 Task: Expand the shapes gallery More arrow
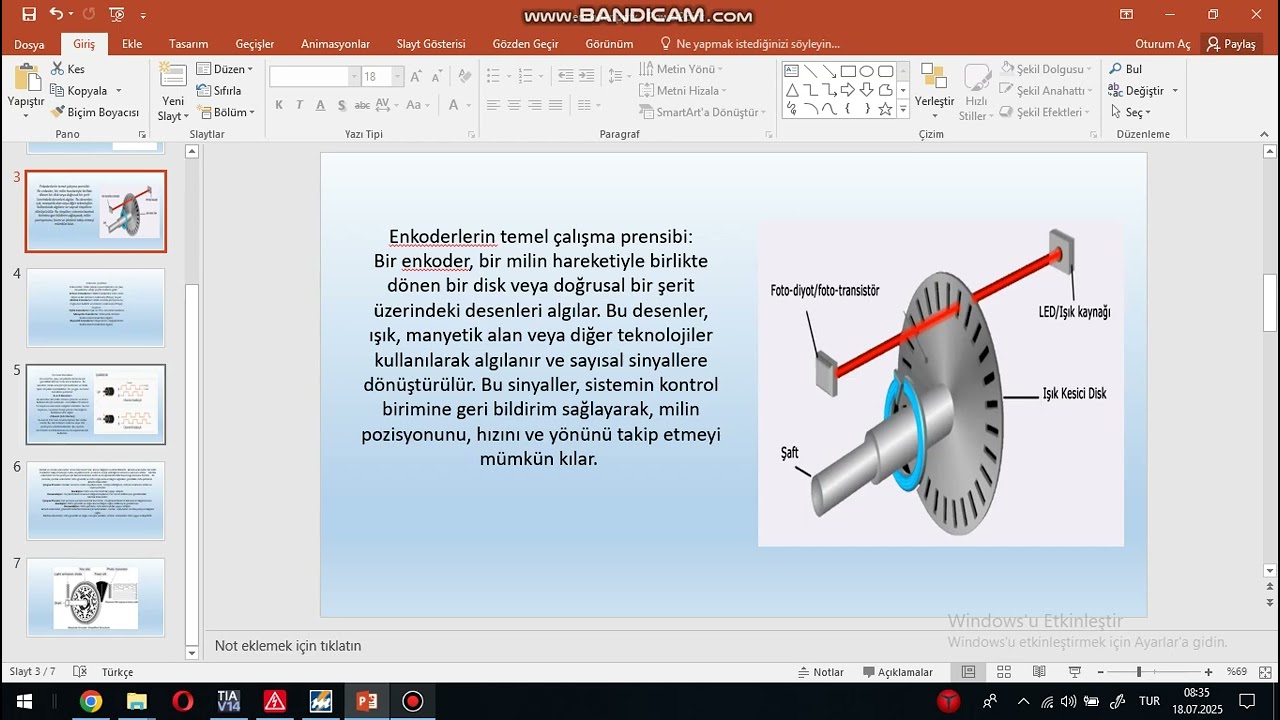(x=903, y=110)
